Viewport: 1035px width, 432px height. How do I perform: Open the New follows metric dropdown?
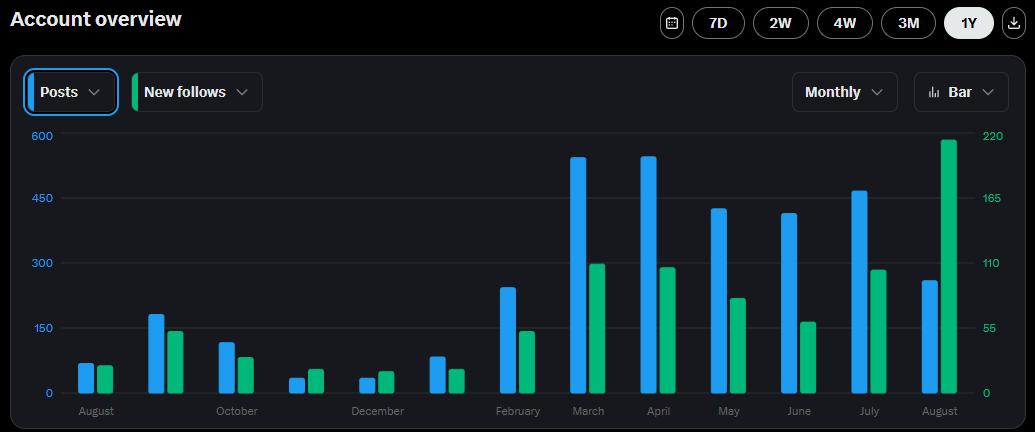pyautogui.click(x=197, y=92)
